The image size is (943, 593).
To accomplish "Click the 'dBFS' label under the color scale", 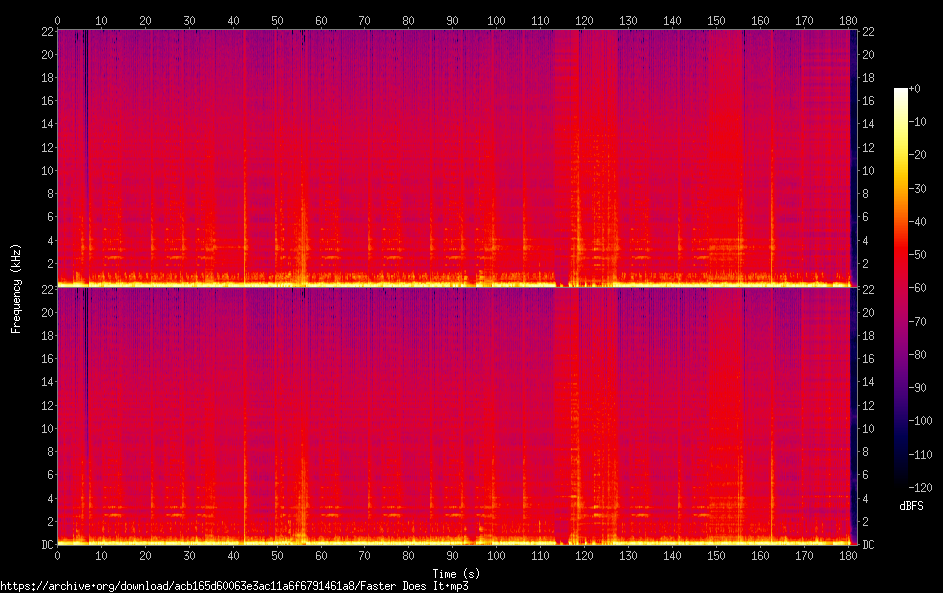I will coord(911,507).
